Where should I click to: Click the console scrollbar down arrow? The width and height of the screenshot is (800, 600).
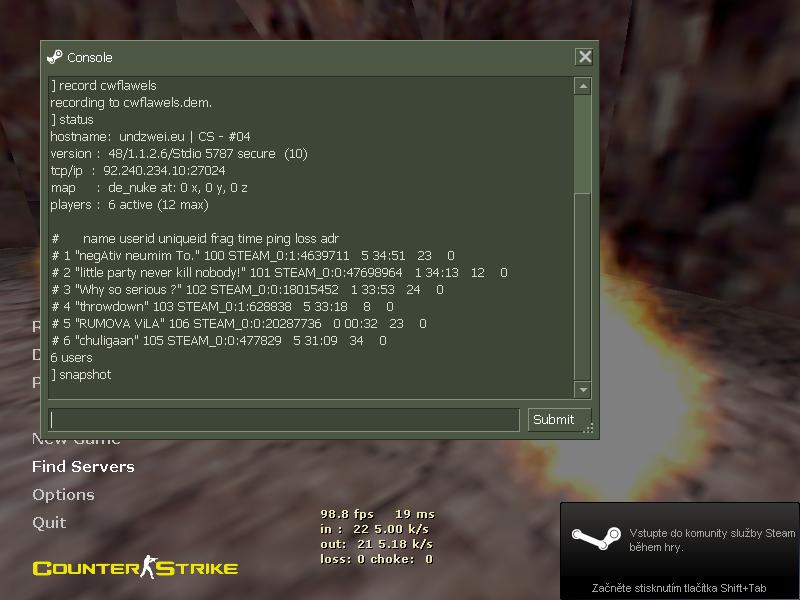click(583, 390)
